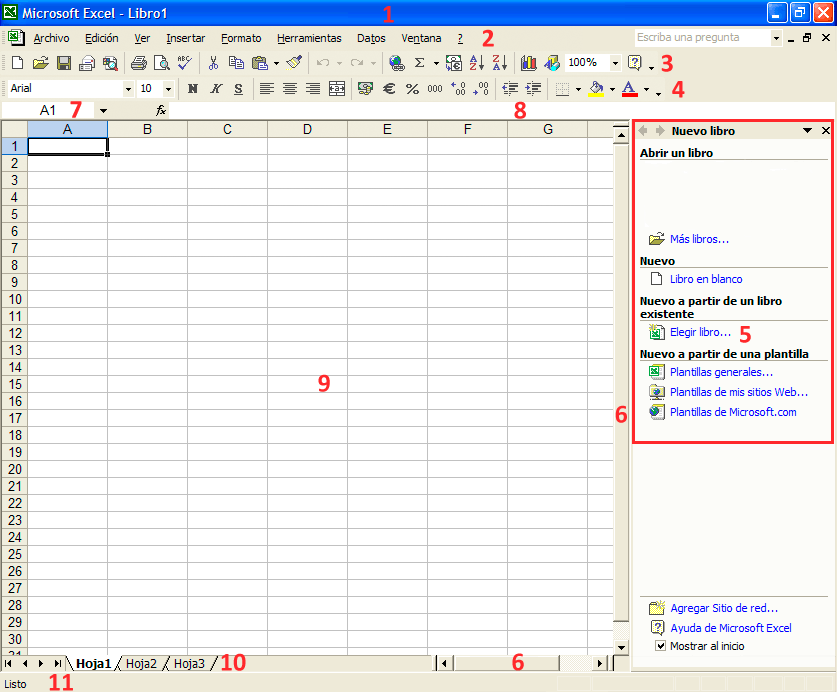This screenshot has height=692, width=837.
Task: Open Plantillas de Microsoft.com link
Action: [733, 412]
